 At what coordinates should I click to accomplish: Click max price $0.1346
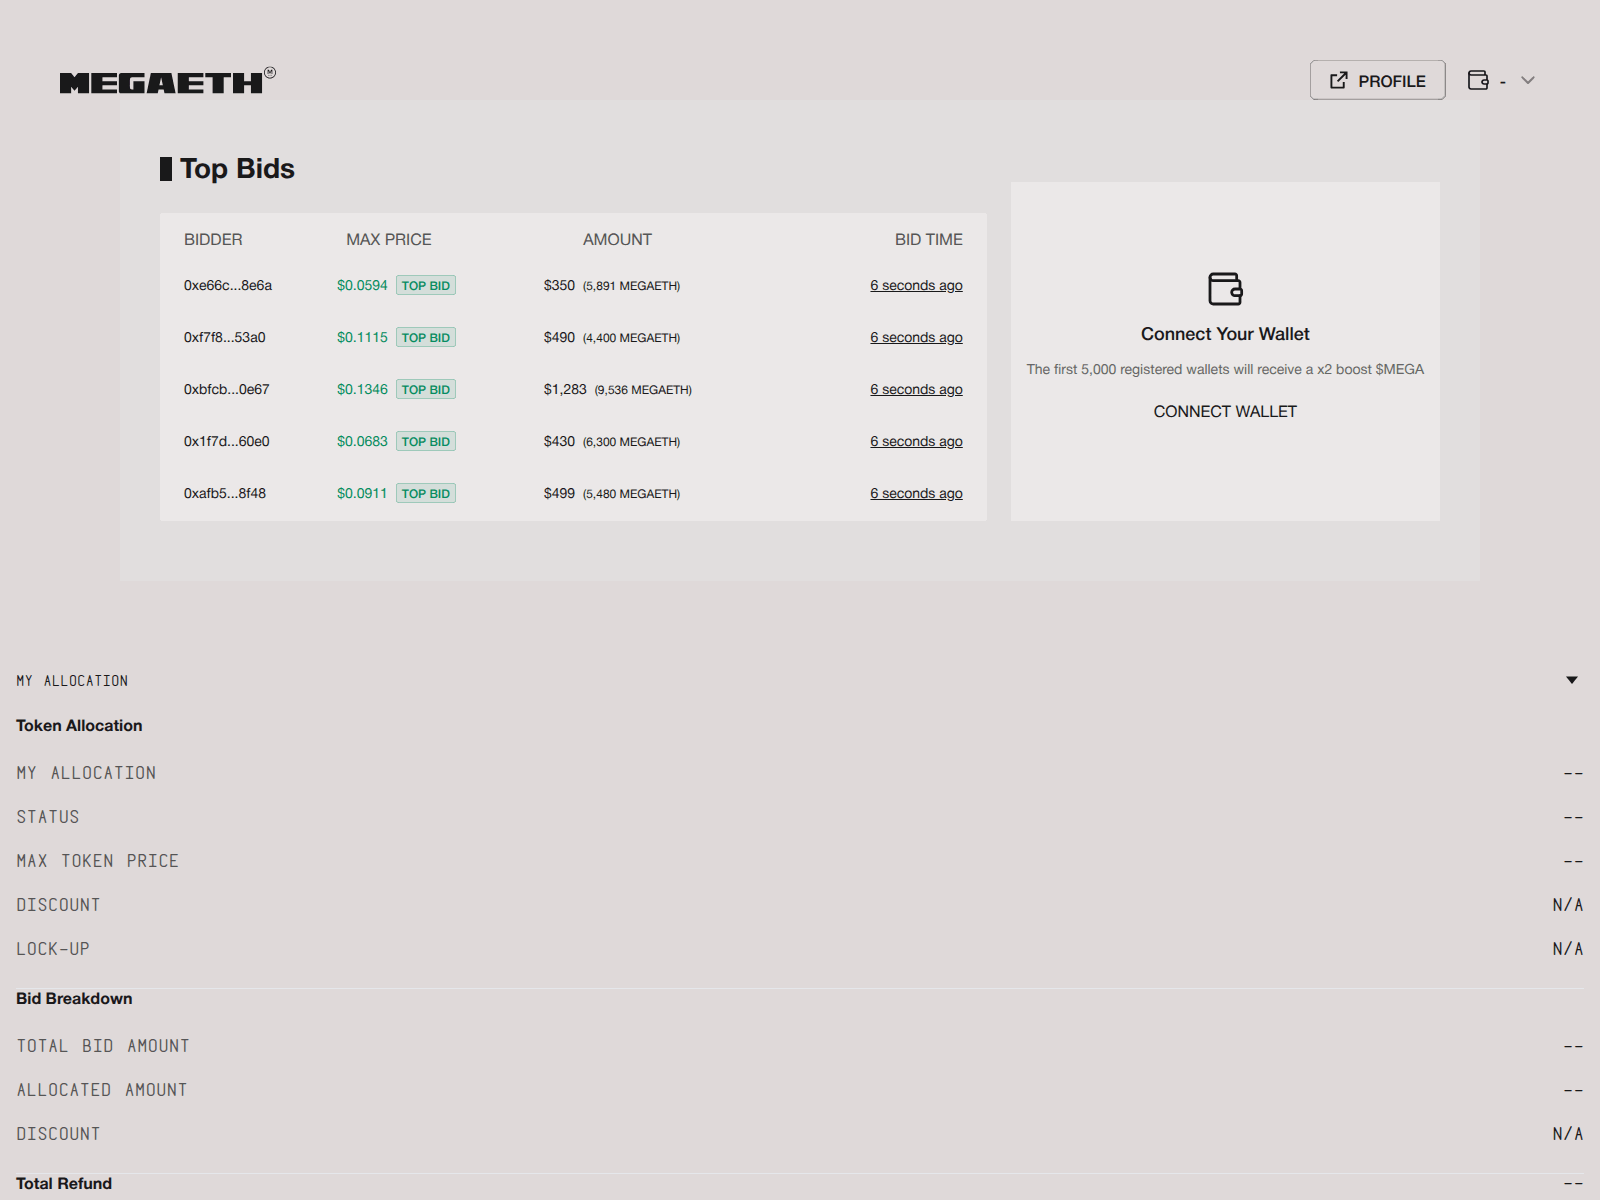pyautogui.click(x=362, y=389)
